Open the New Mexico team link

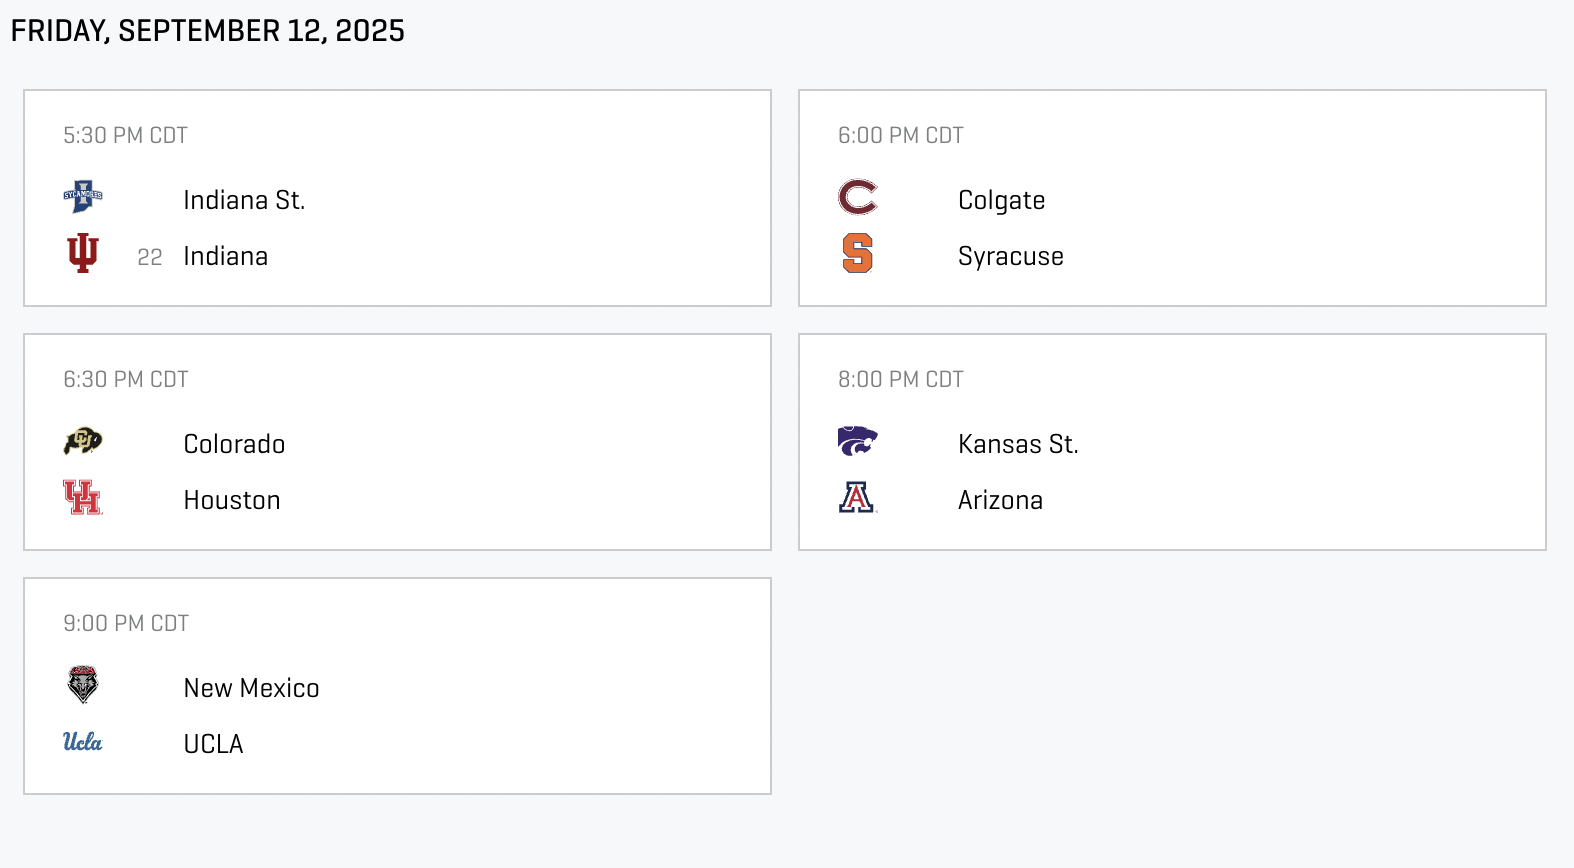(x=251, y=688)
